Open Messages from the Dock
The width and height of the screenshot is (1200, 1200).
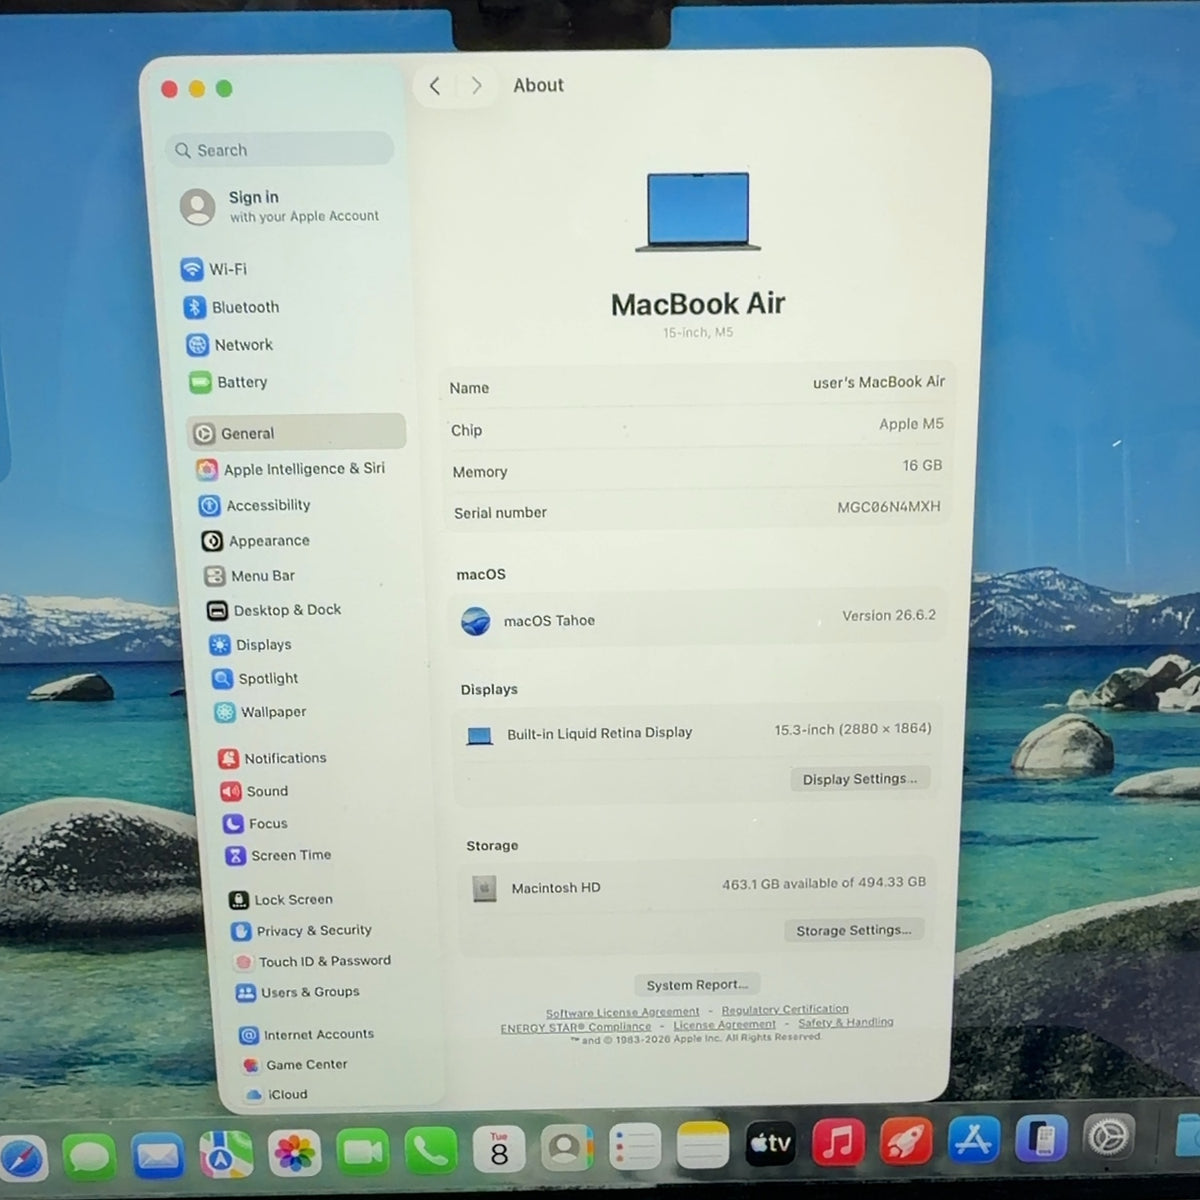pos(89,1158)
